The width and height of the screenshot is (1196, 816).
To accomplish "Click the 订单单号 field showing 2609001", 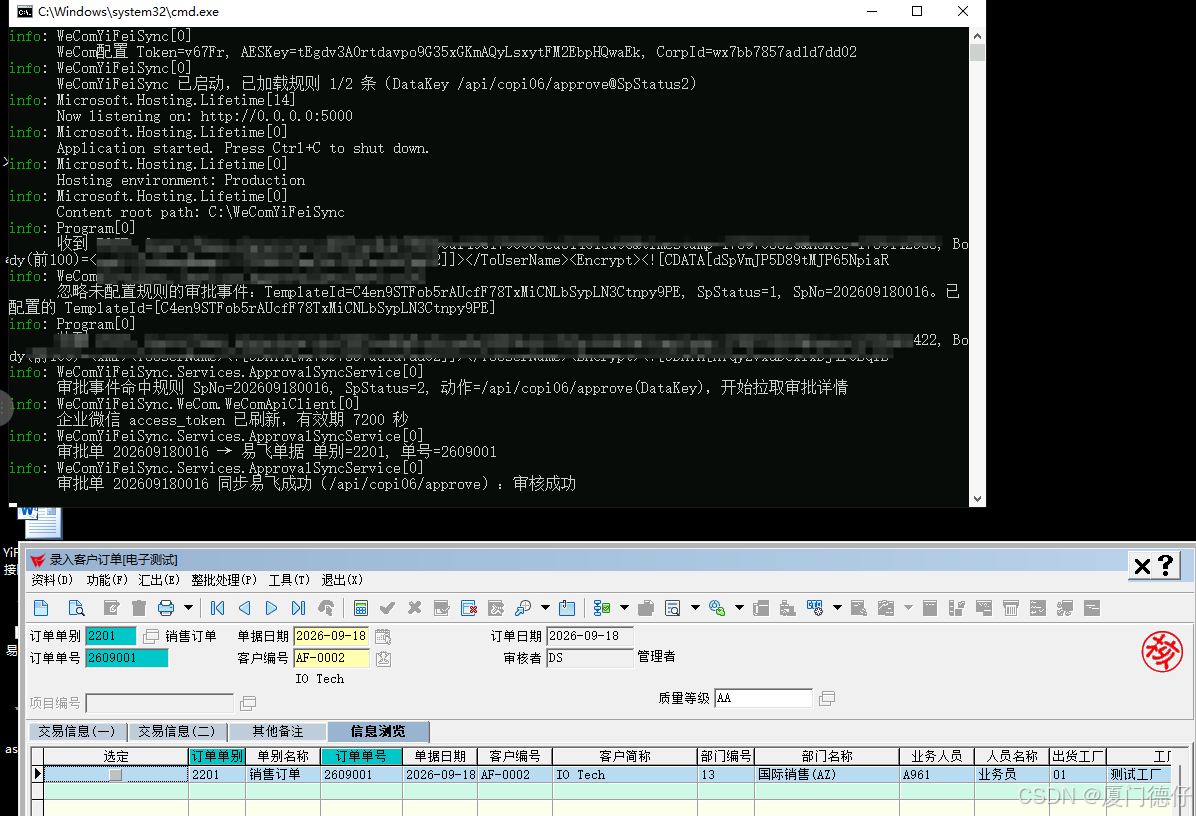I will tap(127, 658).
